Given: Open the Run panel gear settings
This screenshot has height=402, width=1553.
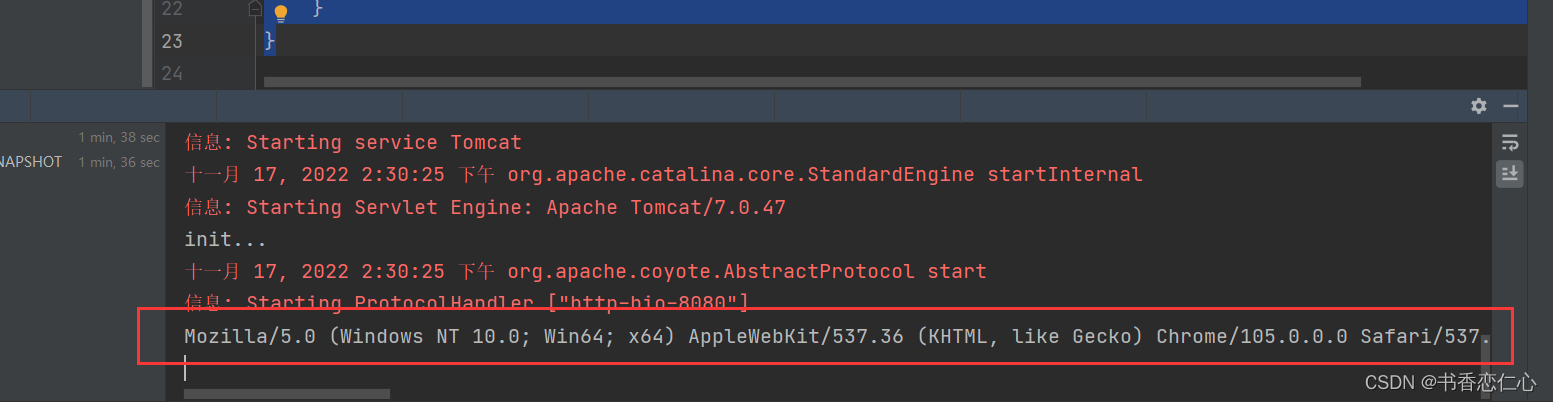Looking at the screenshot, I should click(1478, 106).
